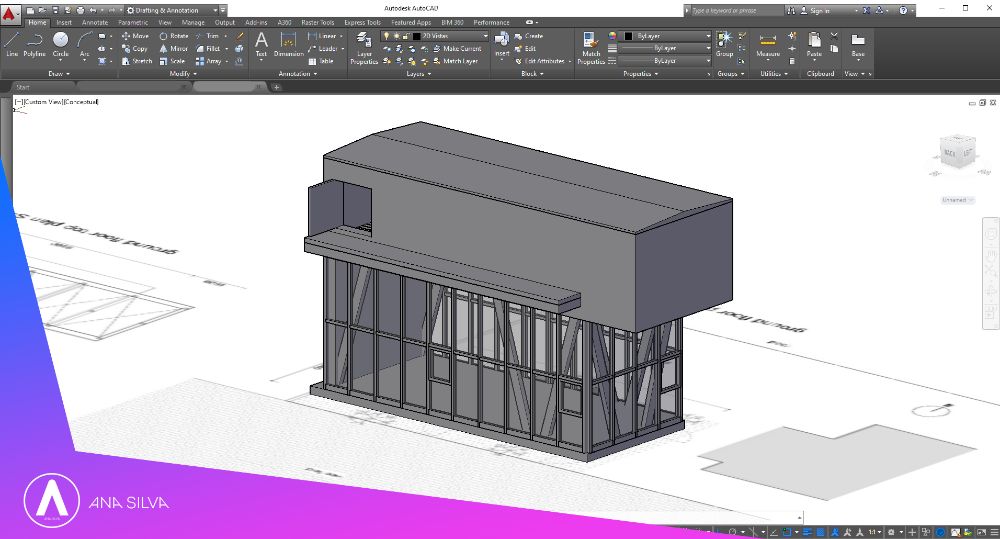1000x539 pixels.
Task: Select the Polyline tool
Action: (x=34, y=45)
